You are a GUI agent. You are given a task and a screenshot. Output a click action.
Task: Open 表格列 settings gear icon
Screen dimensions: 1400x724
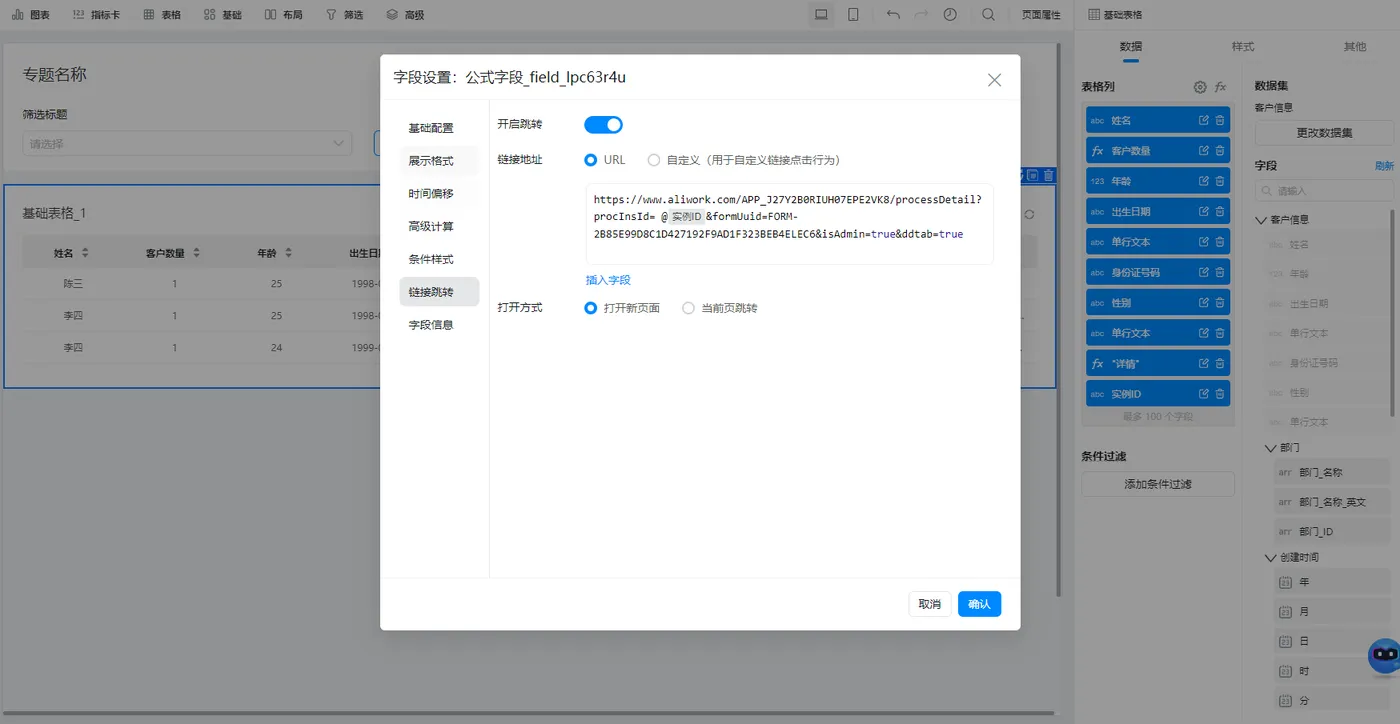click(x=1200, y=87)
